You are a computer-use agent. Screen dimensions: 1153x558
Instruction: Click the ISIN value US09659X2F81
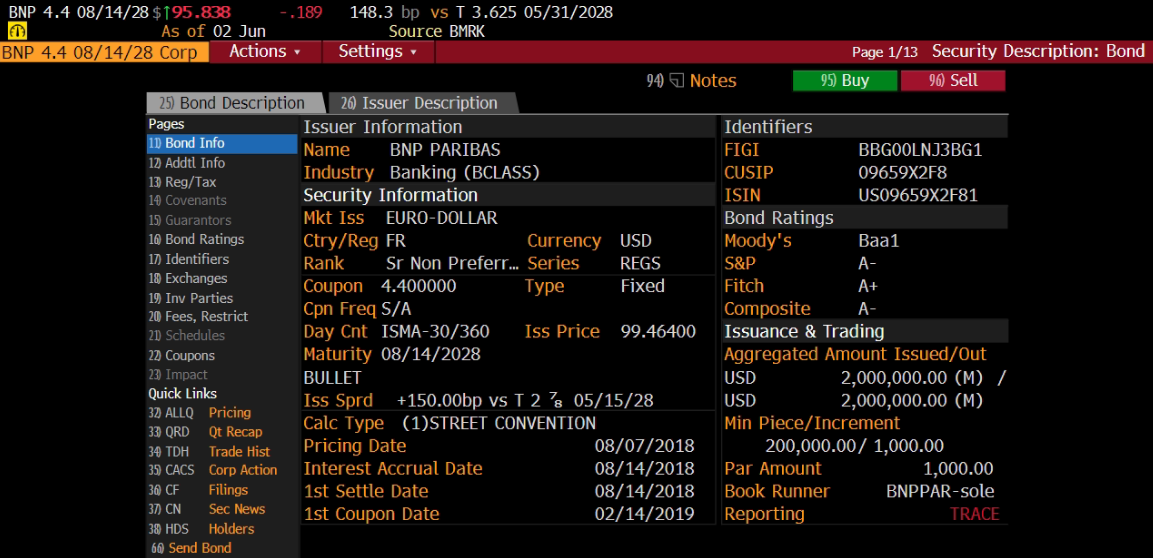click(918, 196)
